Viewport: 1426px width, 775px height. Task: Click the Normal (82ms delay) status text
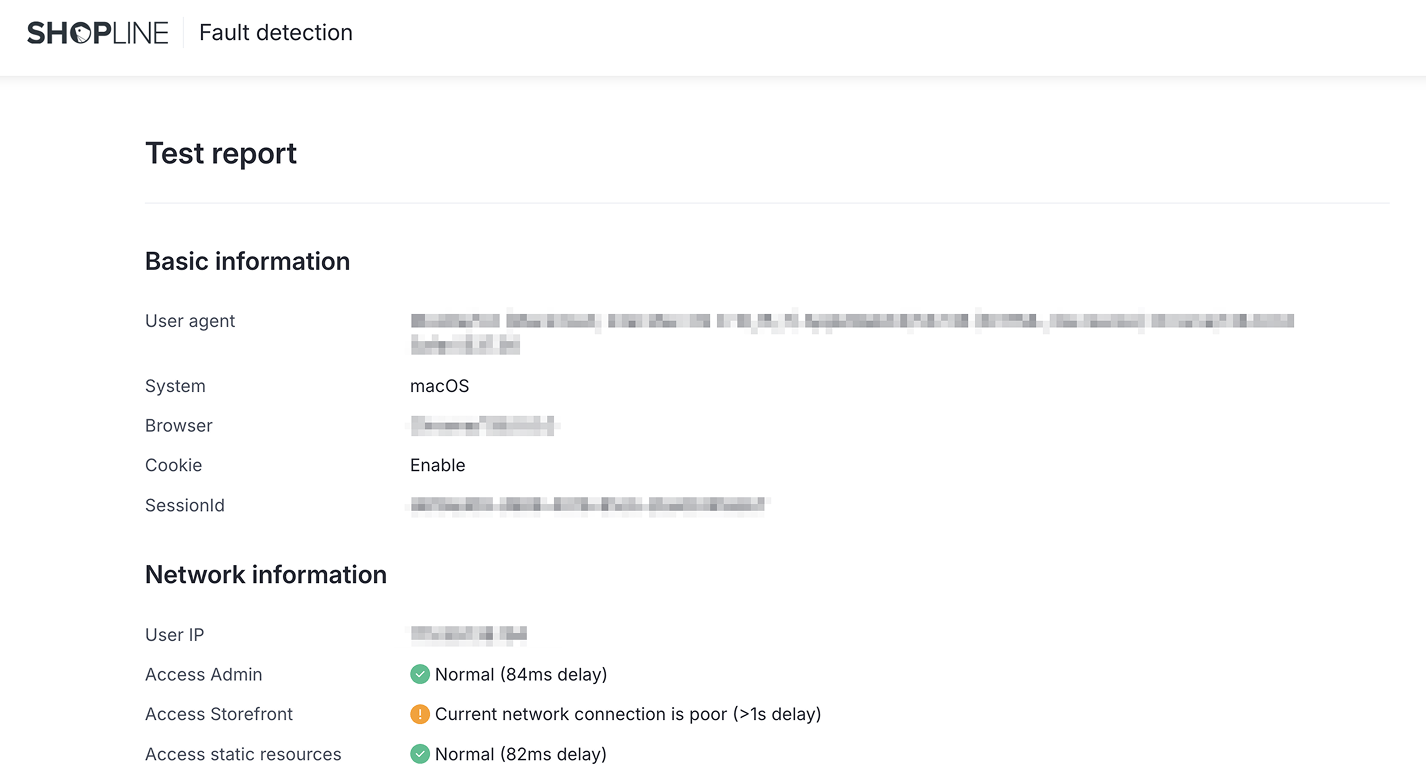(x=521, y=754)
